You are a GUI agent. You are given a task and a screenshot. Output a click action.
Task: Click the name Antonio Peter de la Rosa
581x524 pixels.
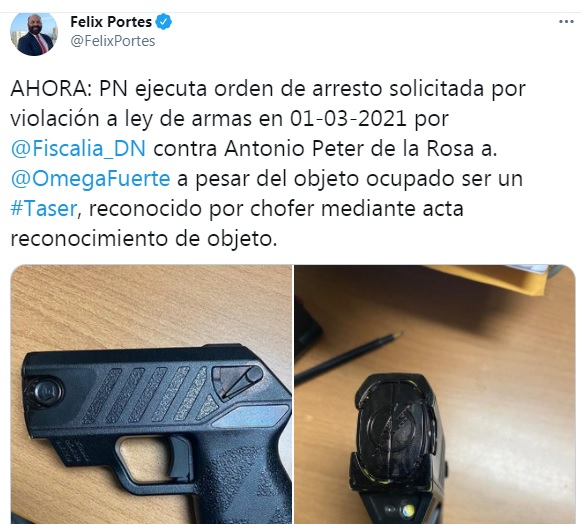350,149
